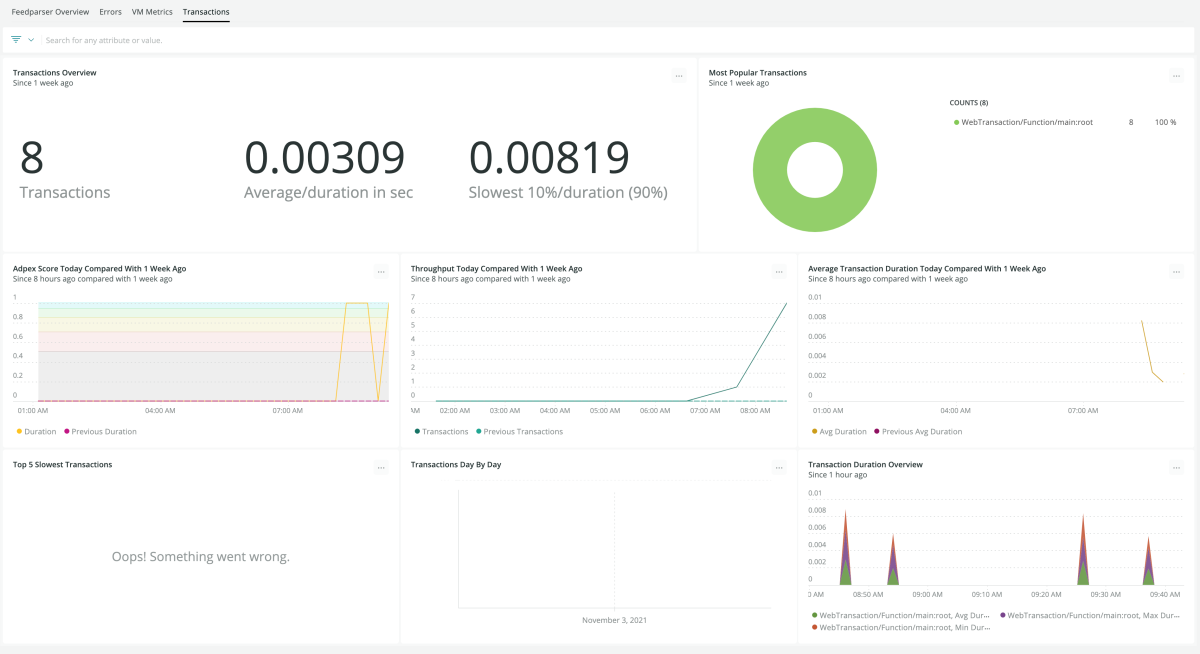Open Top 5 Slowest Transactions options menu

[381, 468]
